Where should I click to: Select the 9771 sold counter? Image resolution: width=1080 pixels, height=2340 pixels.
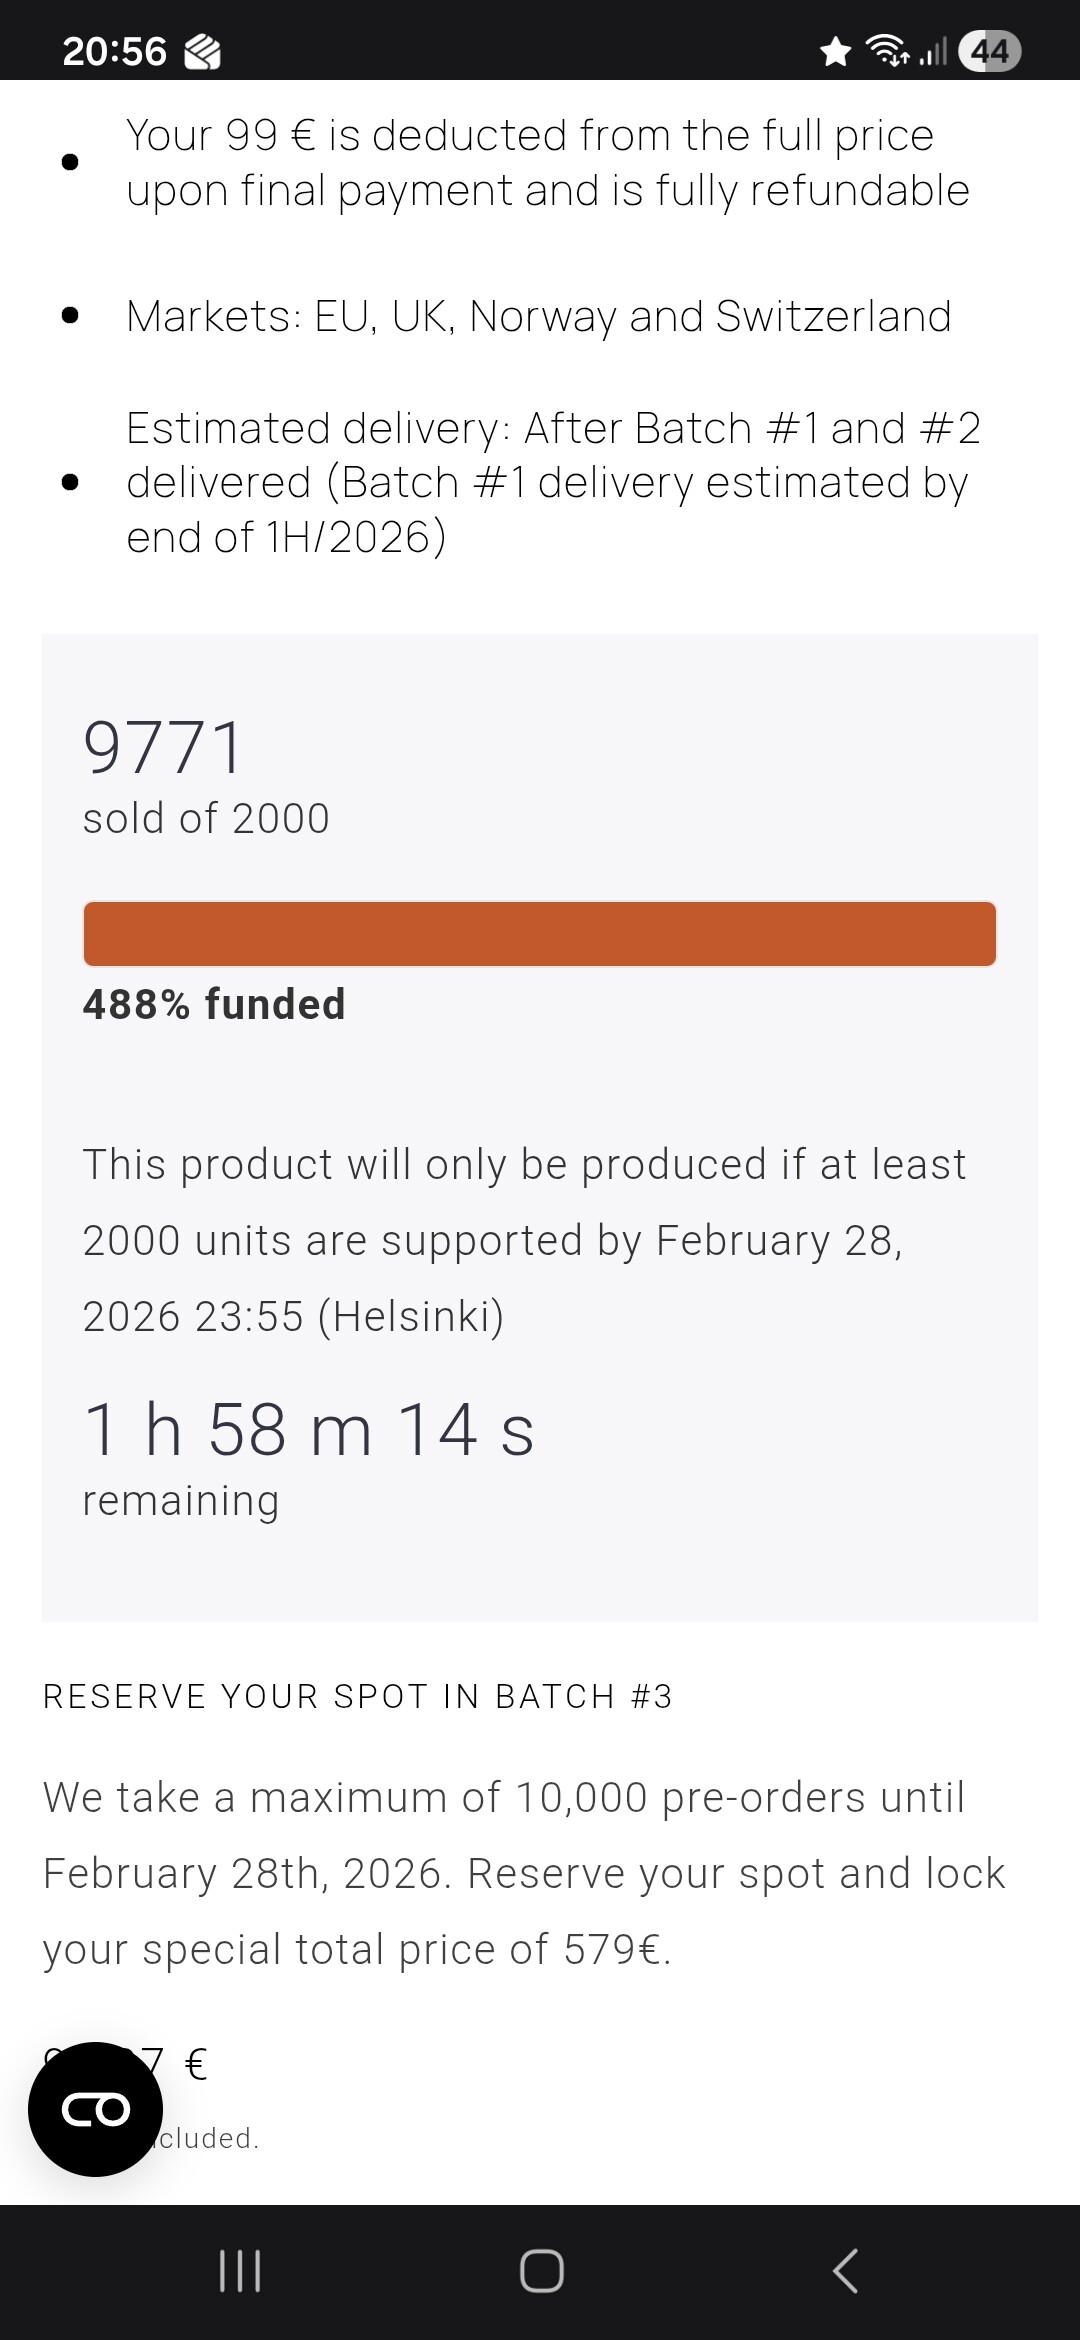(x=163, y=747)
